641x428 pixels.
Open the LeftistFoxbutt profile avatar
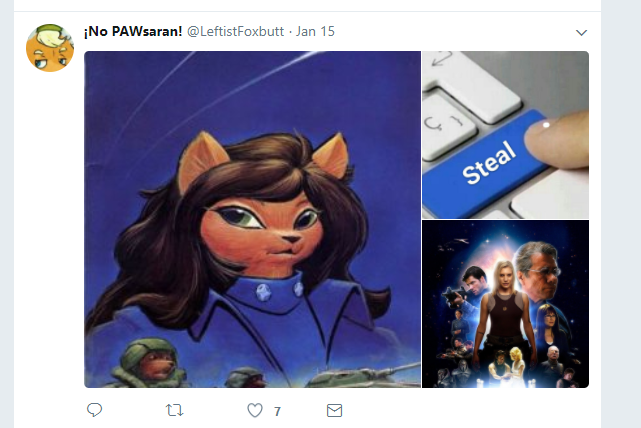50,48
